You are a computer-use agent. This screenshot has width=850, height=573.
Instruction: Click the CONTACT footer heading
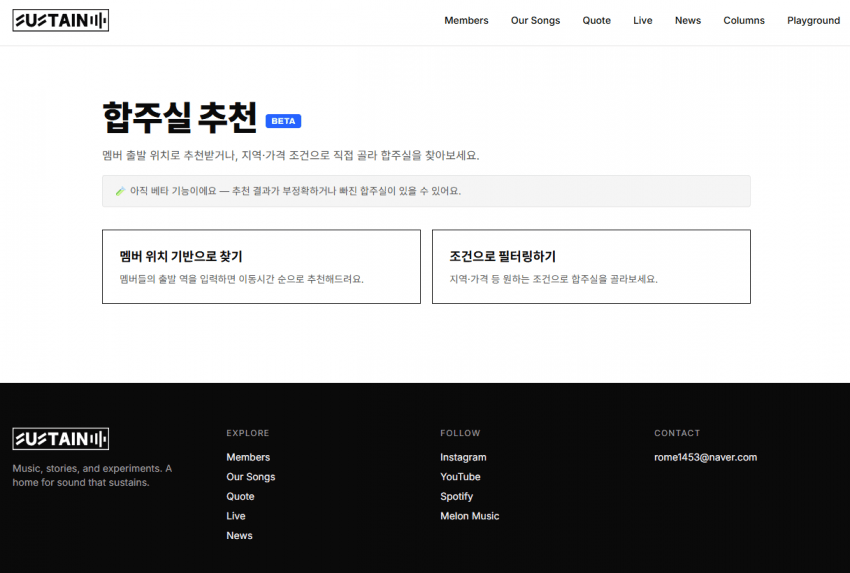[677, 433]
